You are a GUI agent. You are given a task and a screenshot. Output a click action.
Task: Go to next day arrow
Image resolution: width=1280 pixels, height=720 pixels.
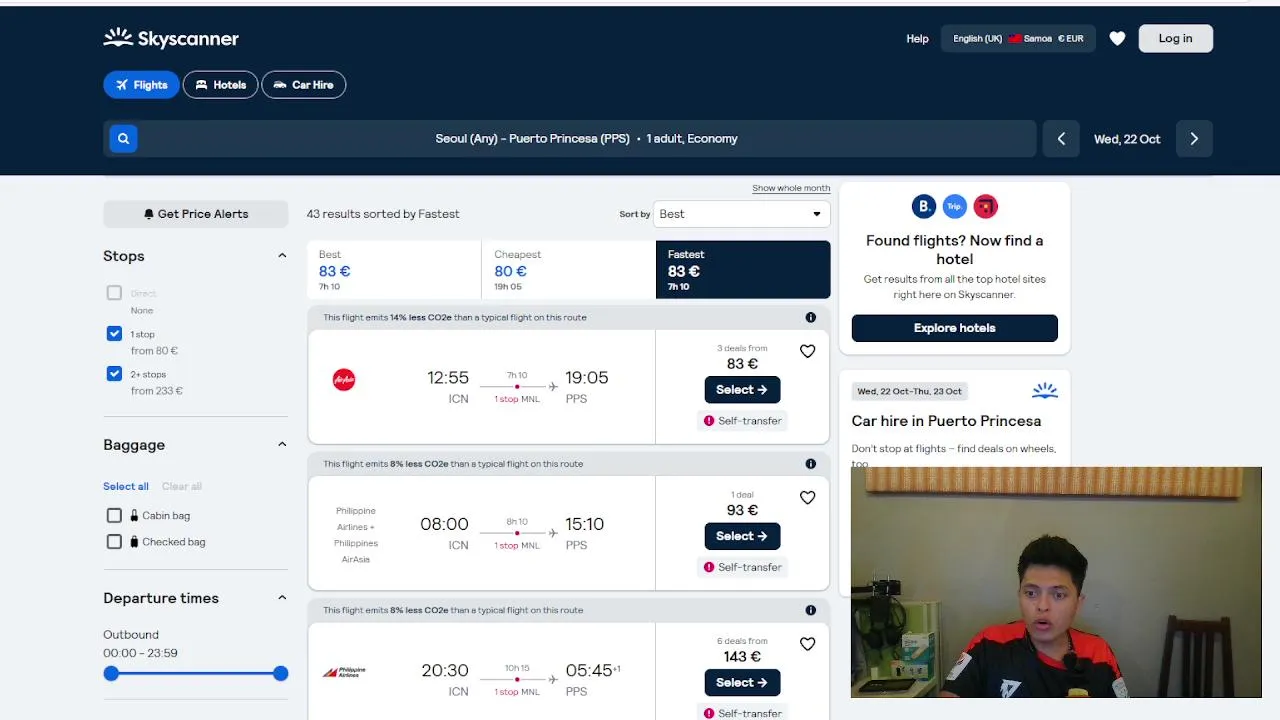(1194, 139)
